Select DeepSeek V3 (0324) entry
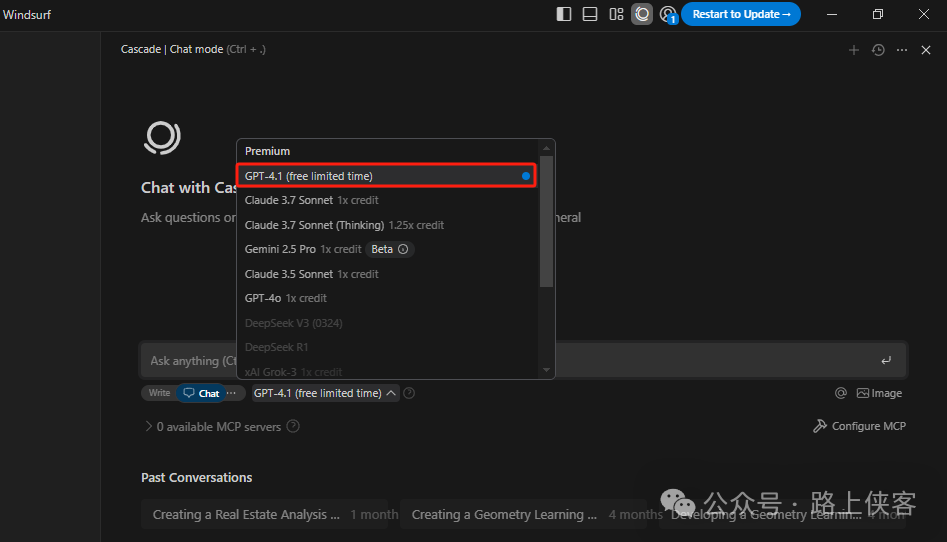This screenshot has width=947, height=542. coord(387,323)
